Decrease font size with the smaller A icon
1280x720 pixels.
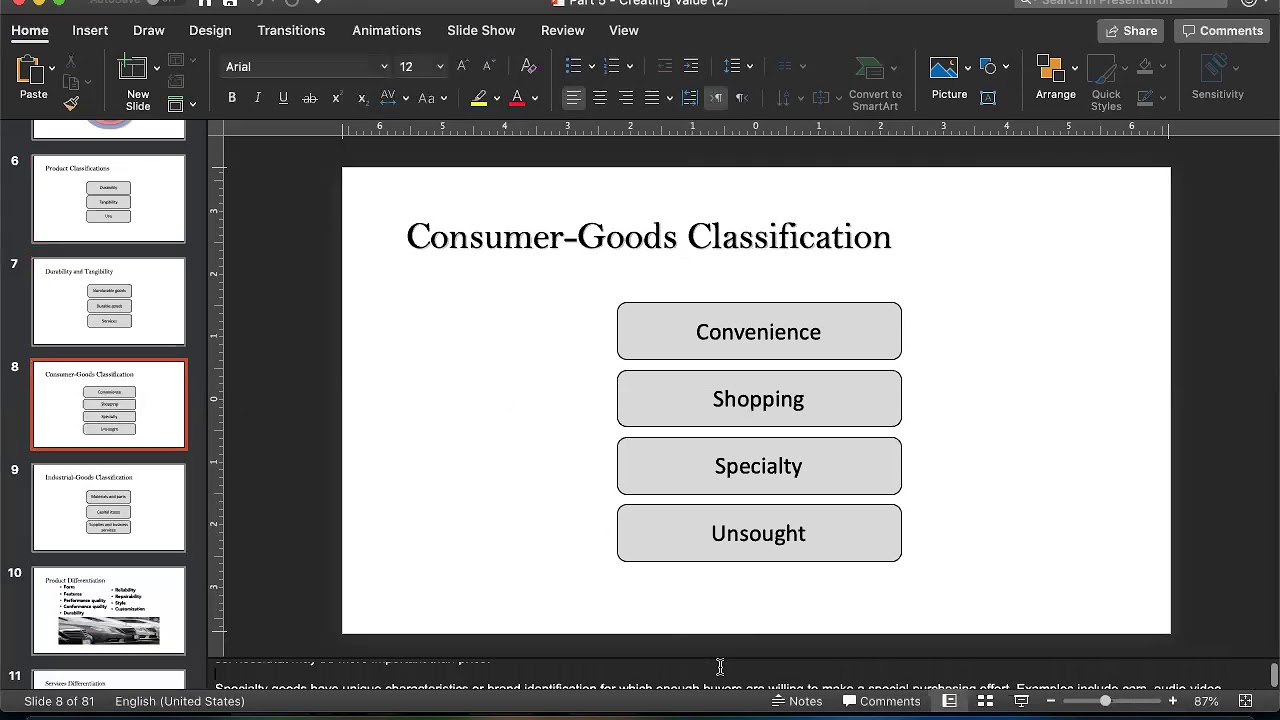click(488, 66)
